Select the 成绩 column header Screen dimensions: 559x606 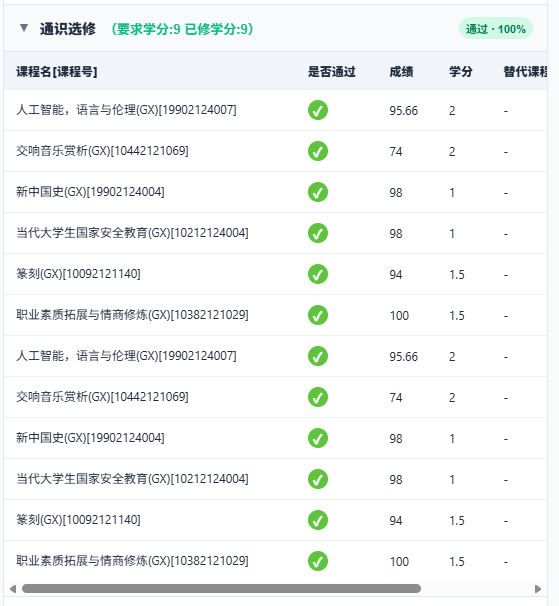point(401,71)
